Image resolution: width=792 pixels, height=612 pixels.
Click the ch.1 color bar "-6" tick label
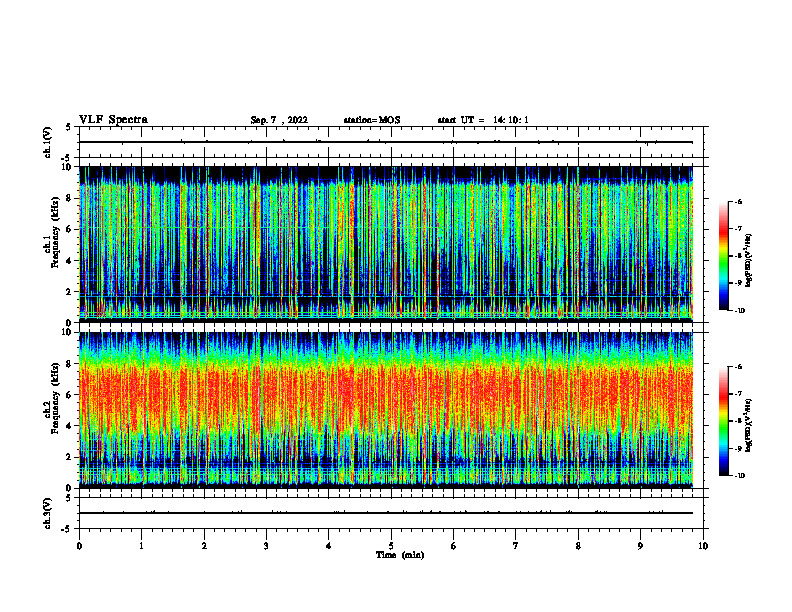click(x=738, y=201)
